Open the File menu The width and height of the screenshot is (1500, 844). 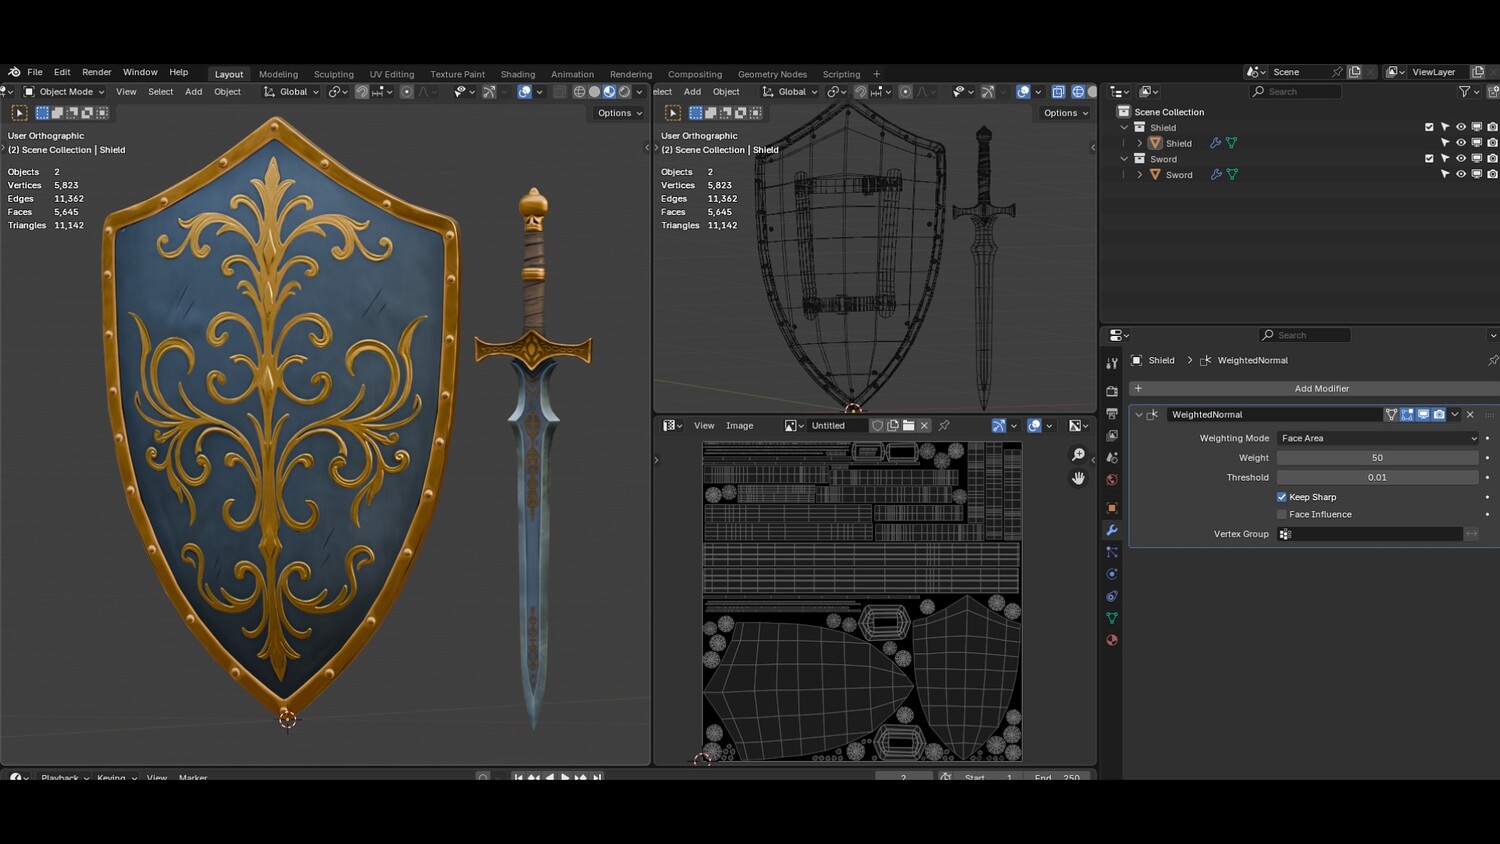(35, 72)
